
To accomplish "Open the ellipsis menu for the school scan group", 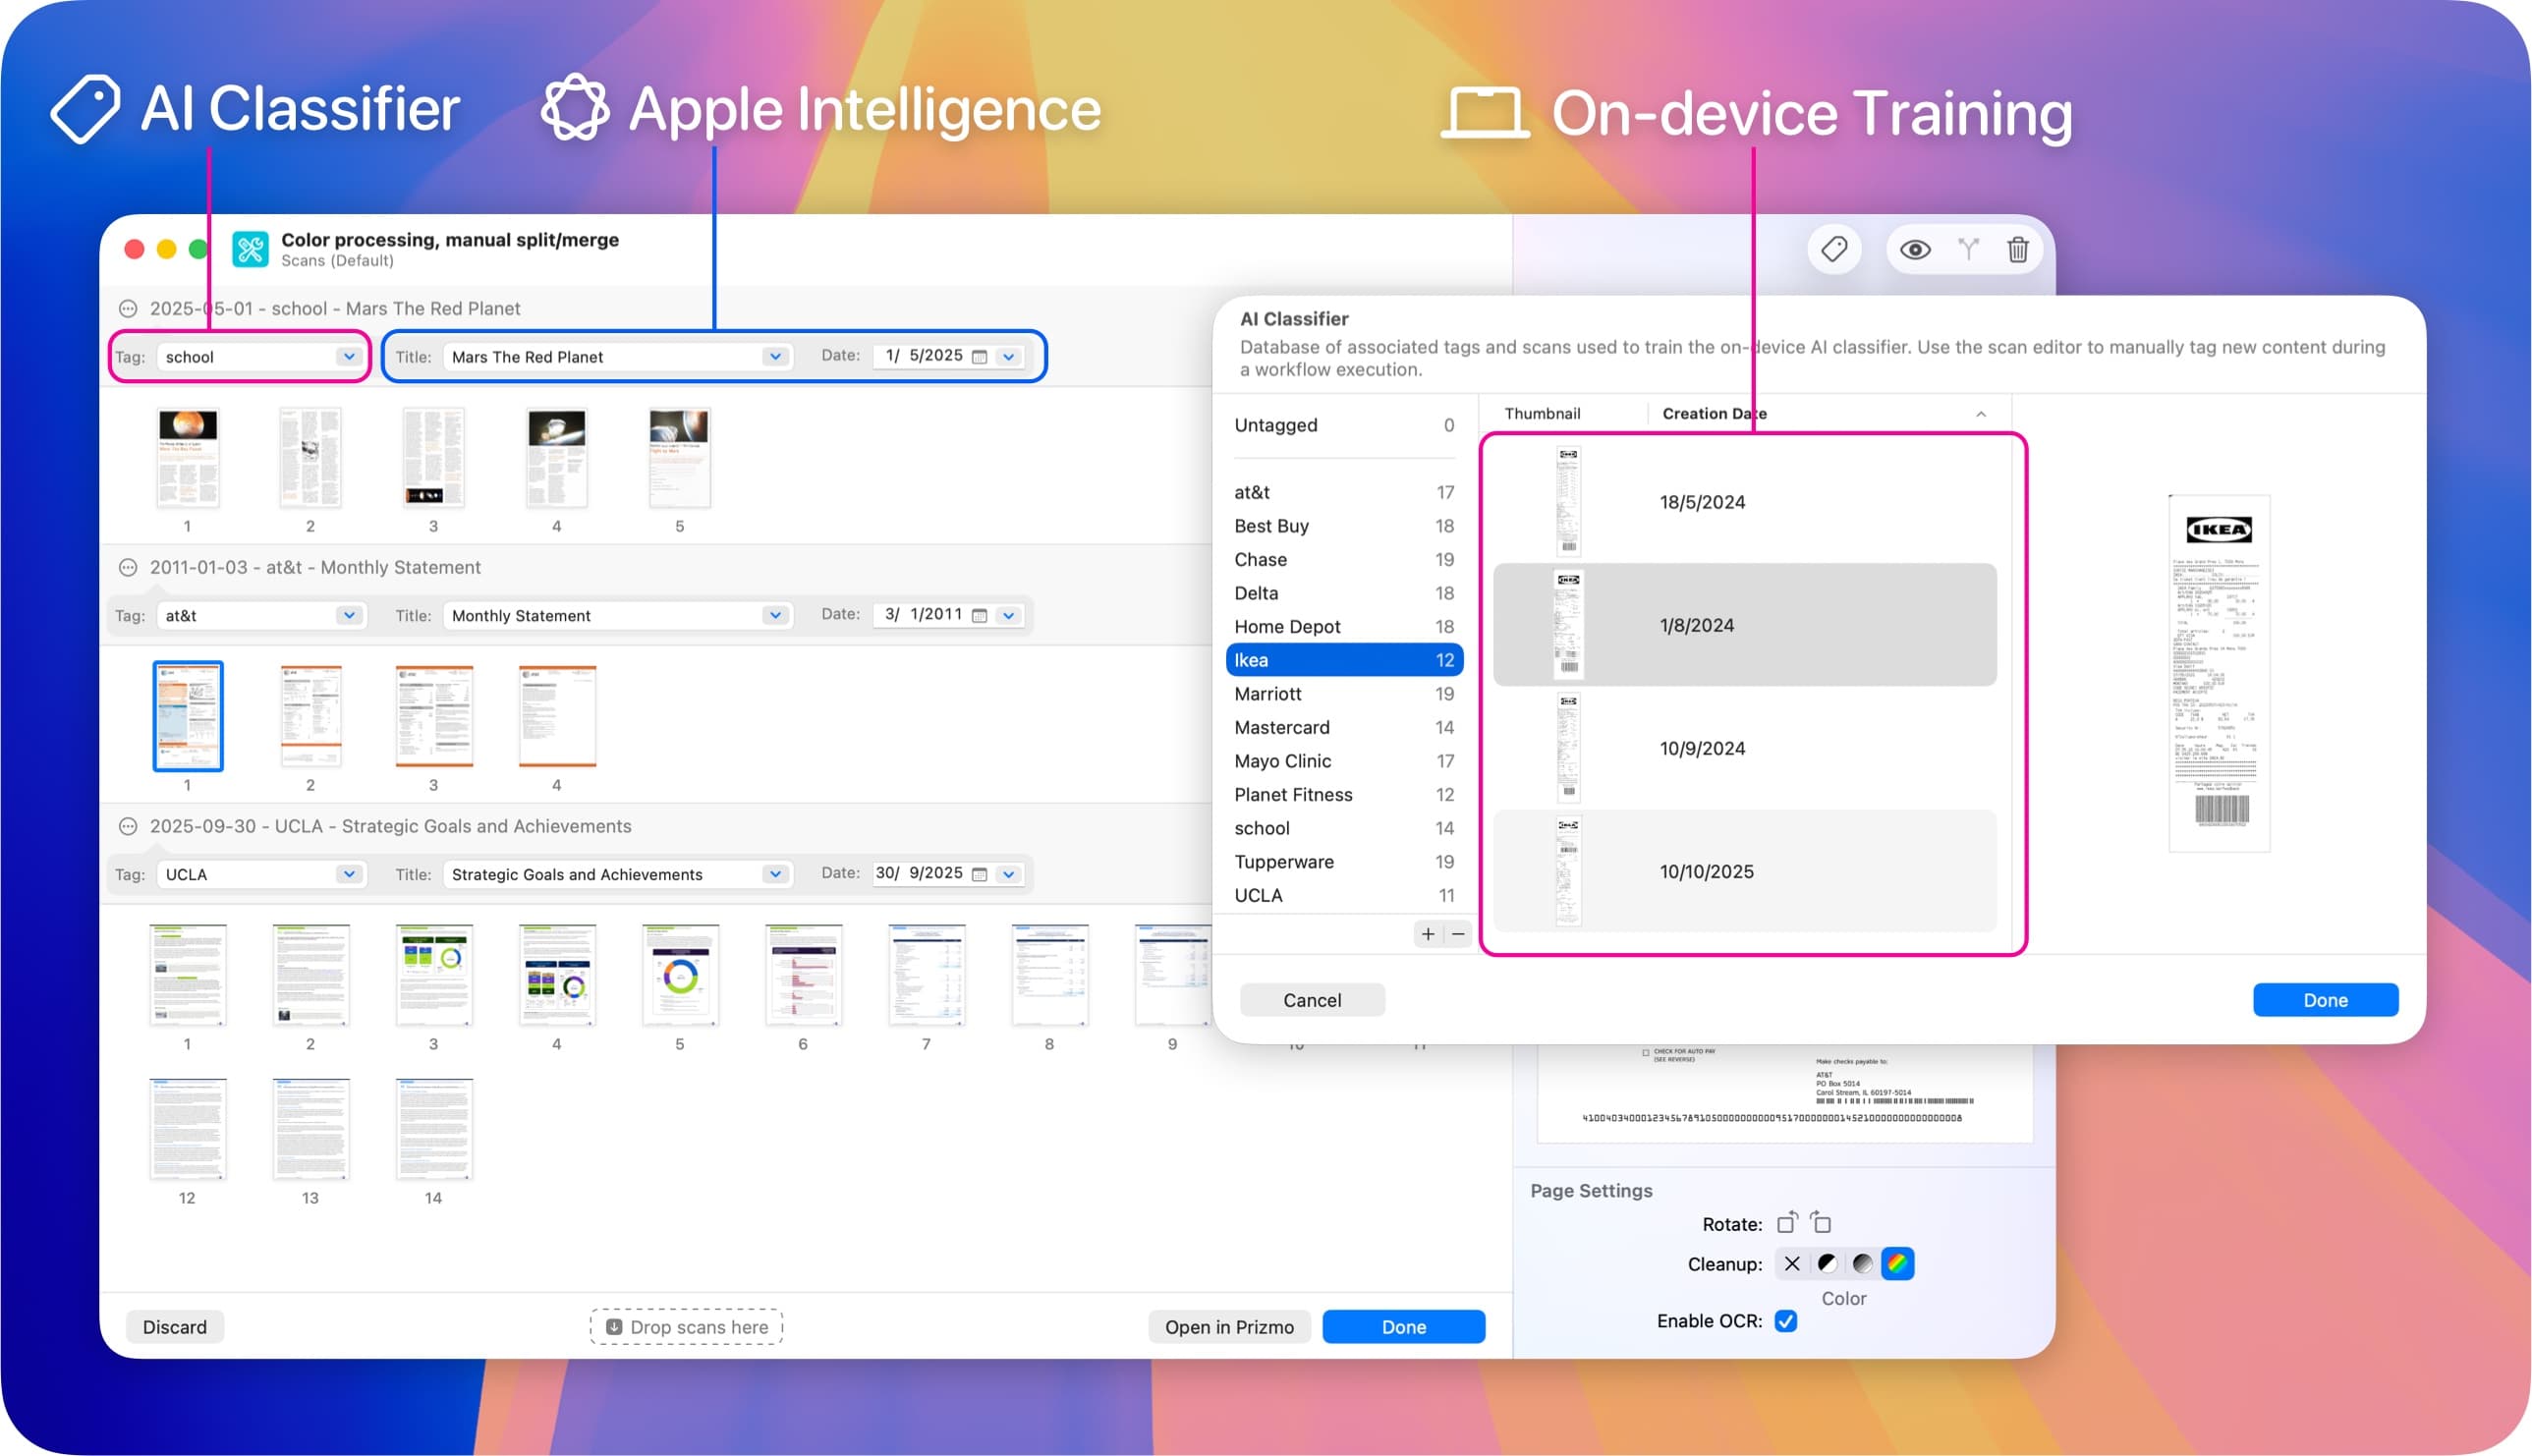I will coord(128,308).
